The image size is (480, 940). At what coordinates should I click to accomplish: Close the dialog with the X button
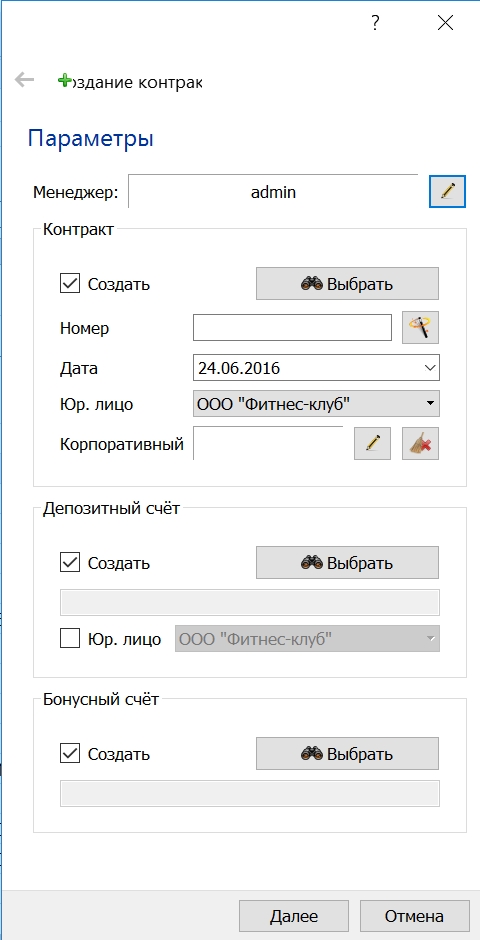coord(445,23)
